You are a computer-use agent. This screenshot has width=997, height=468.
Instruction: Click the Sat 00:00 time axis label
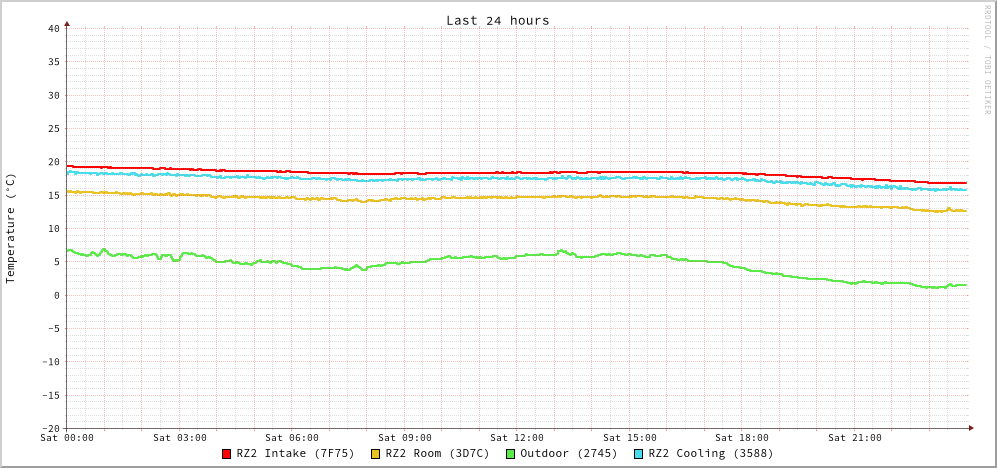67,438
